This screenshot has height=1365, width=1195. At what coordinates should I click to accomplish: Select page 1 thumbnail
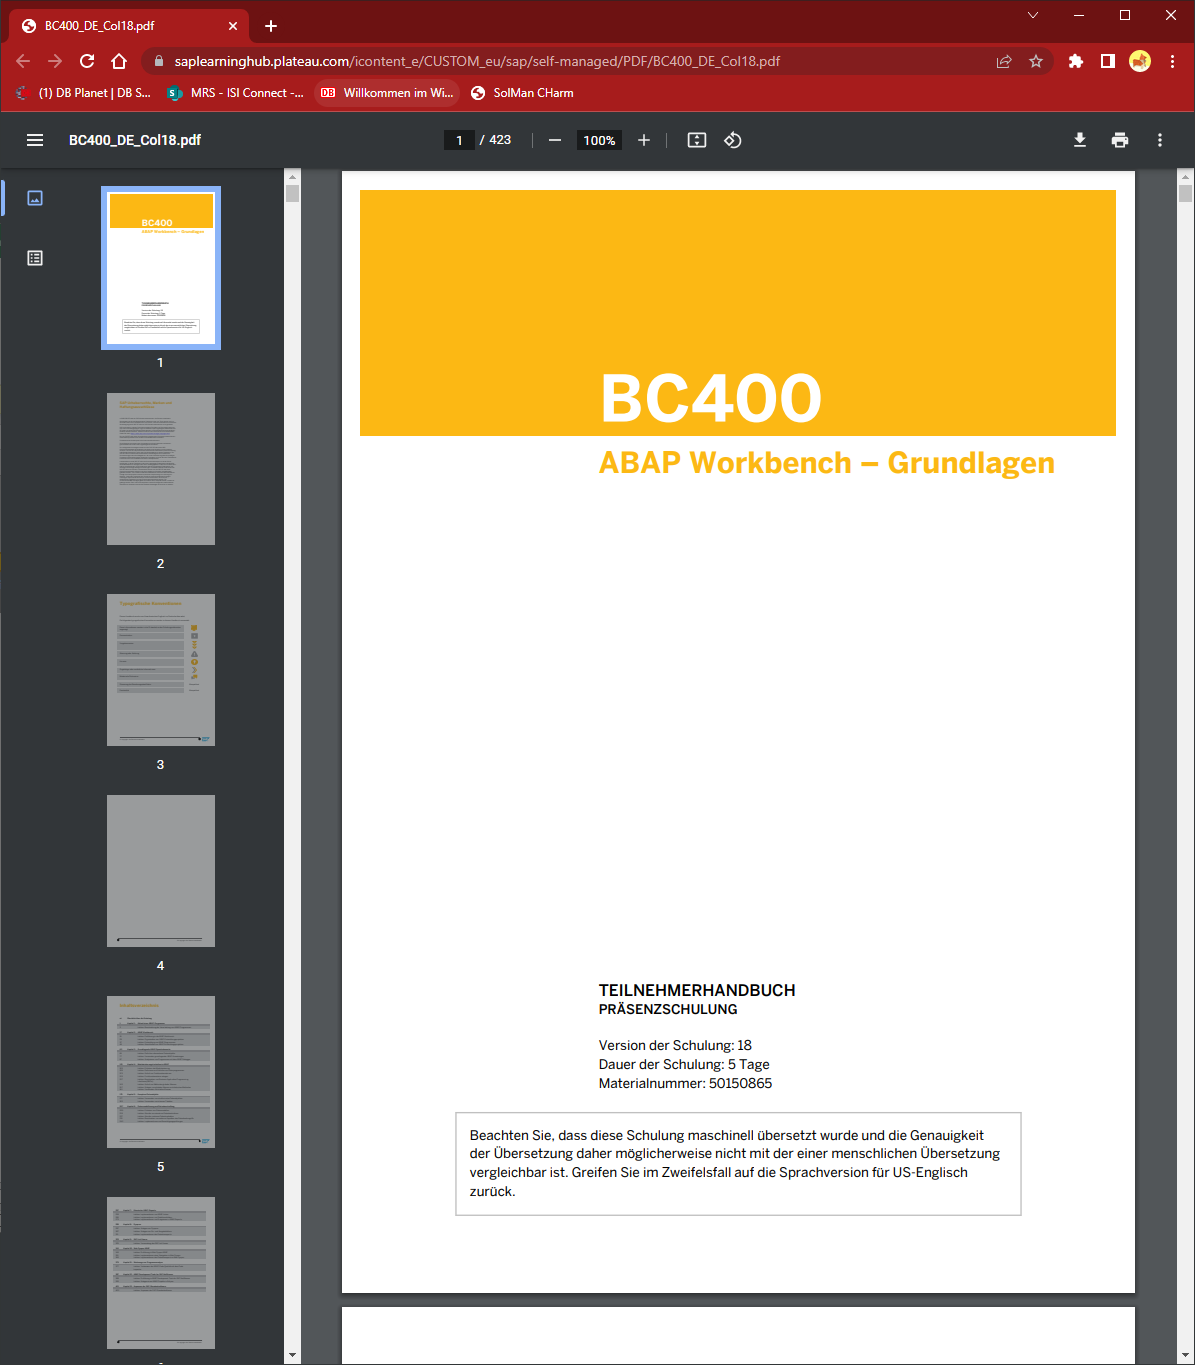click(161, 268)
